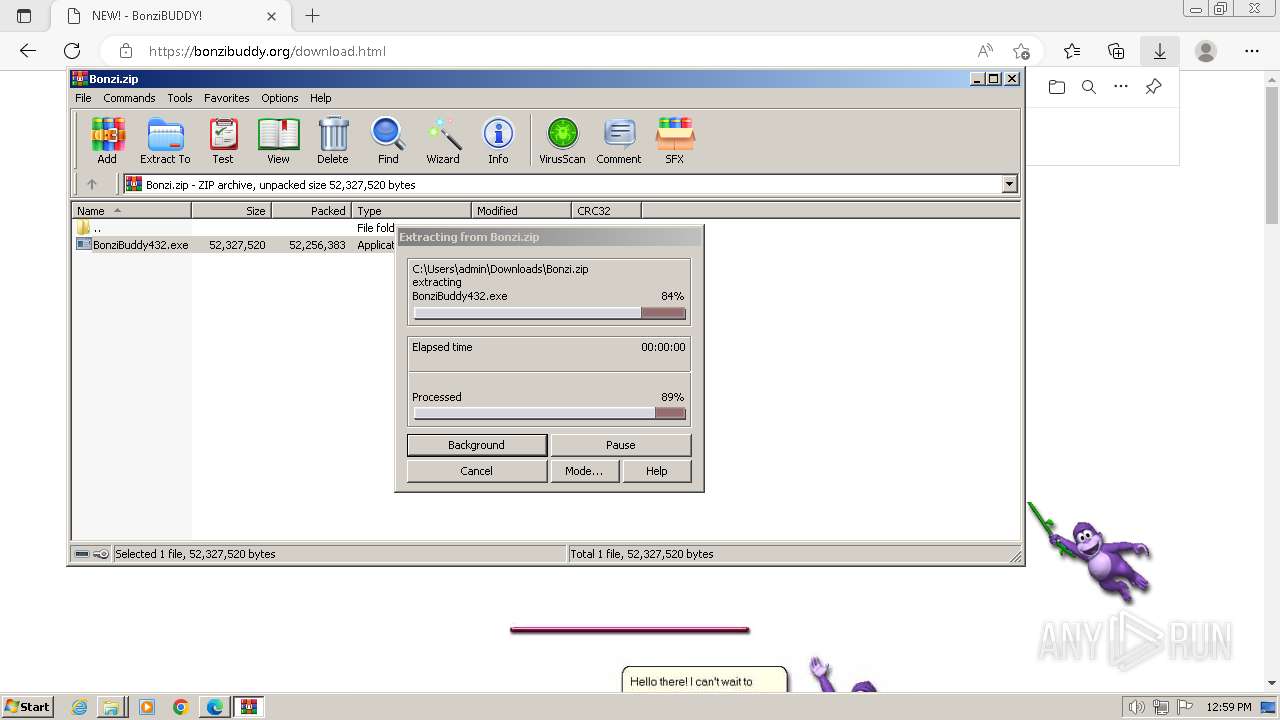Sort by Name column header
Screen dimensions: 1280x720
click(x=131, y=210)
